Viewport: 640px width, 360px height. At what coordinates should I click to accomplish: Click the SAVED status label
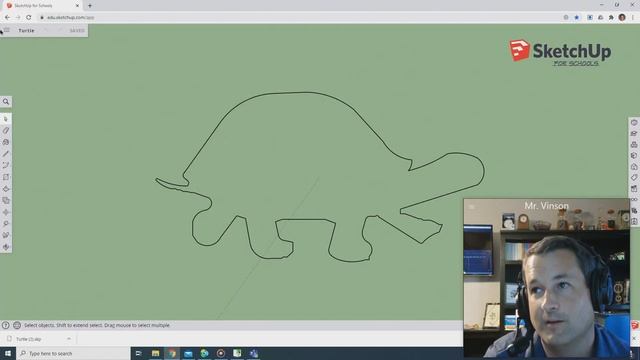(77, 31)
